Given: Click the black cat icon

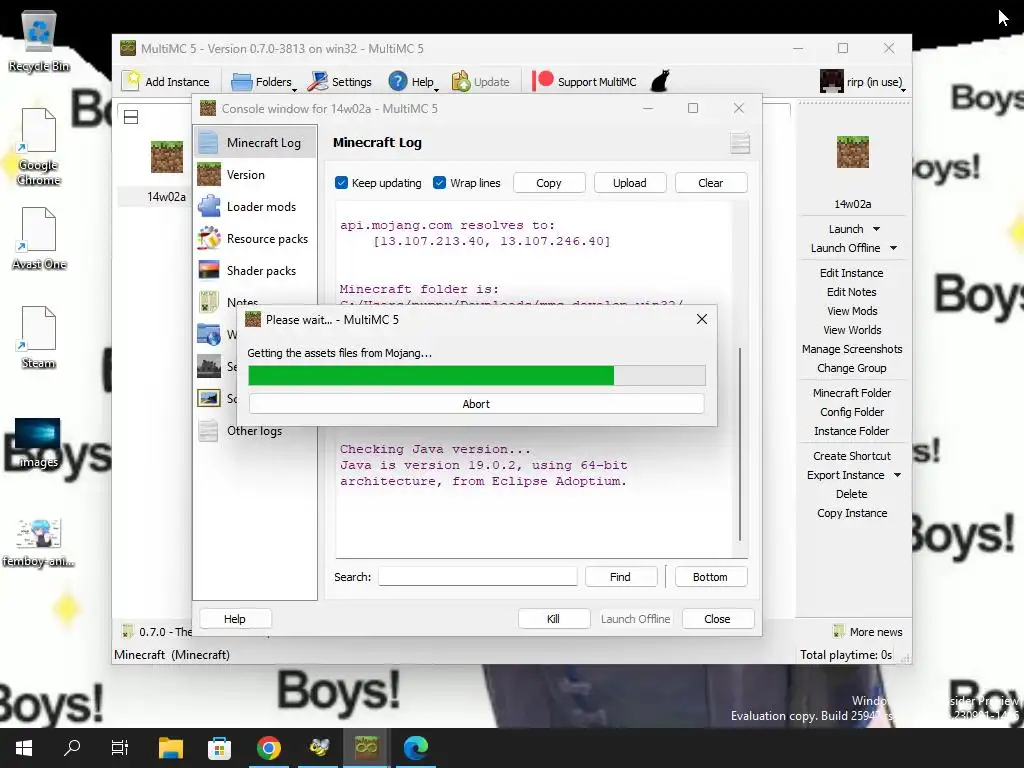Looking at the screenshot, I should click(660, 81).
